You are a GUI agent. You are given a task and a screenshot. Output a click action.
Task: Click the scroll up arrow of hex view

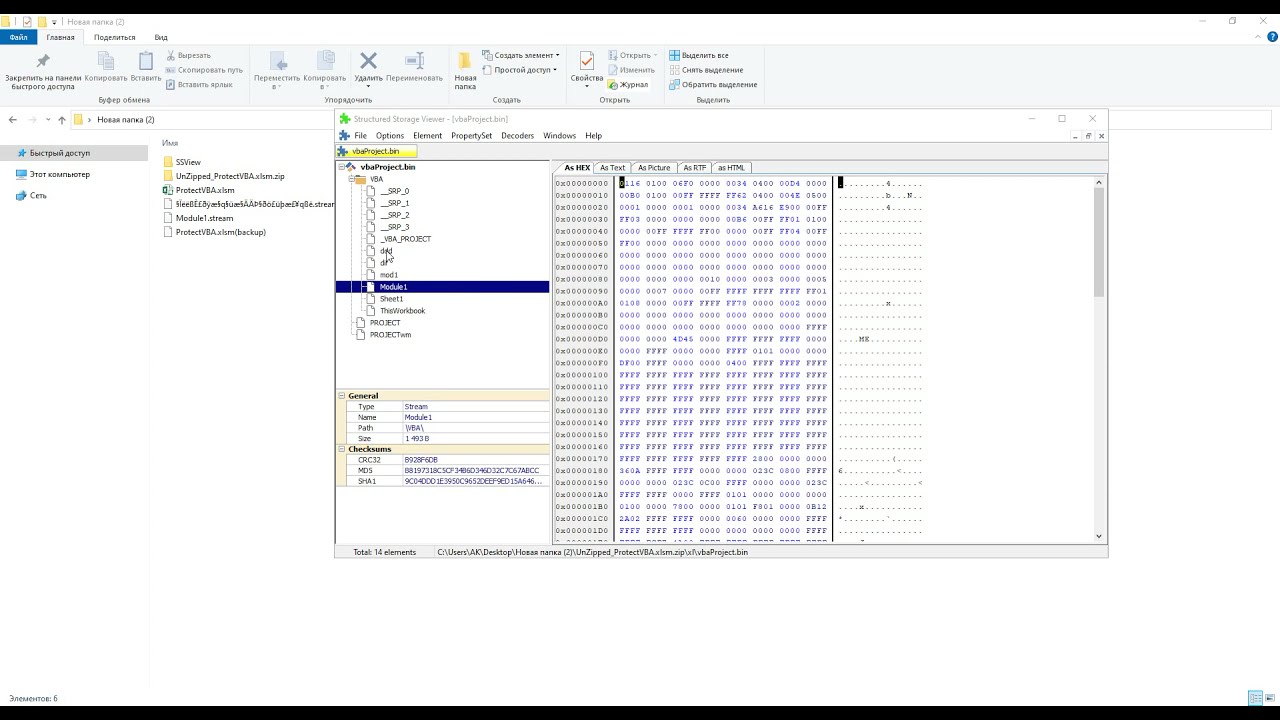click(1099, 183)
